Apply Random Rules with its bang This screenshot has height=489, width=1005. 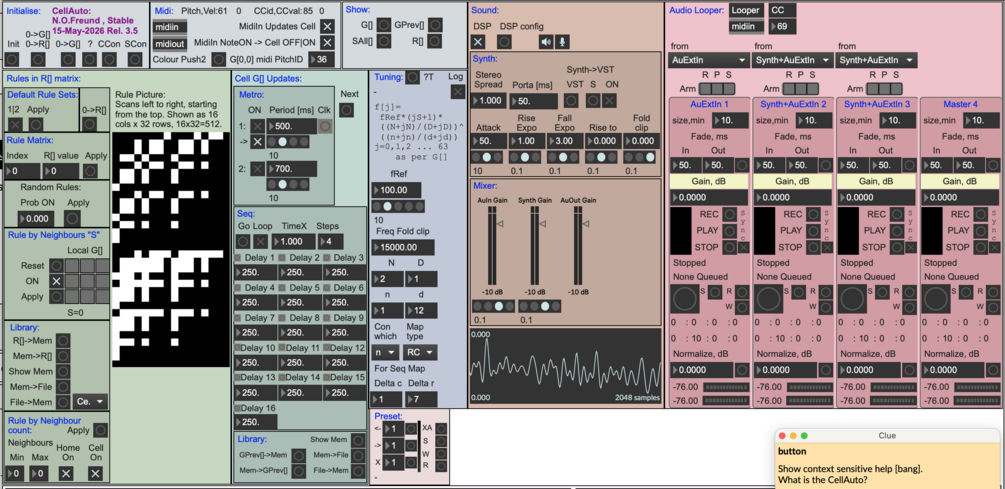[72, 219]
